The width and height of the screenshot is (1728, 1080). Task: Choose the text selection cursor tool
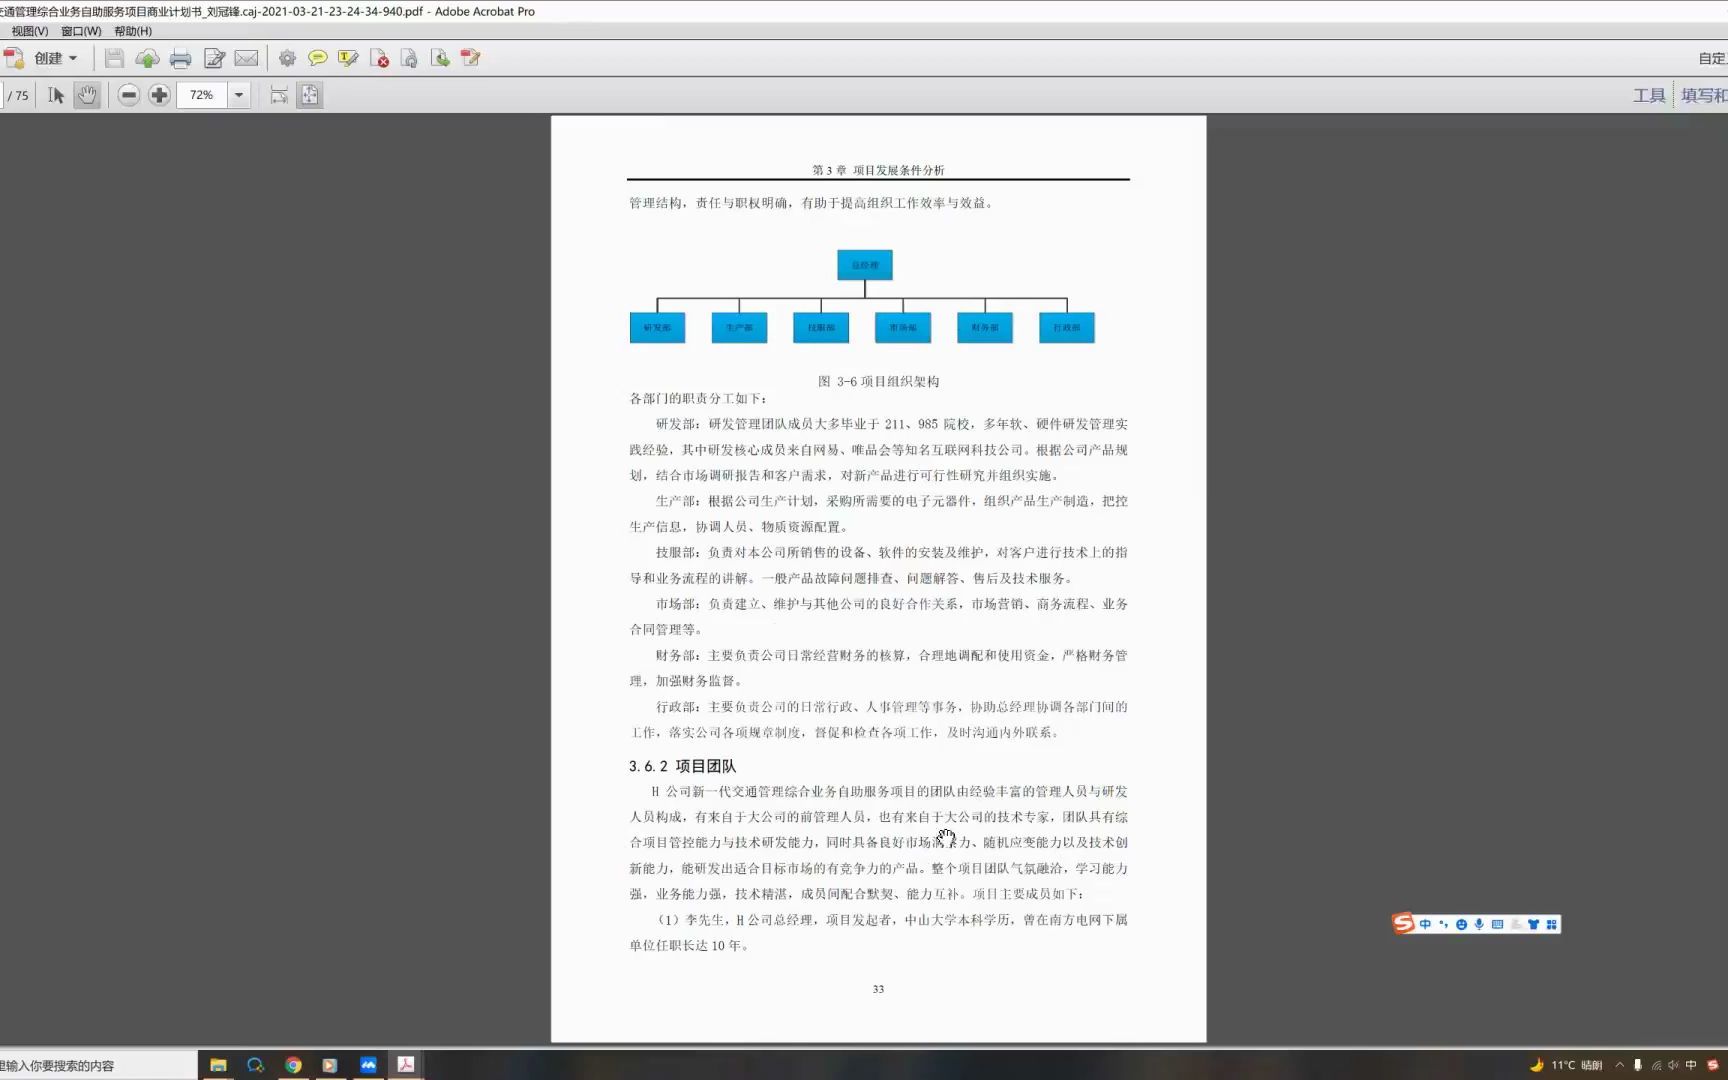tap(56, 95)
